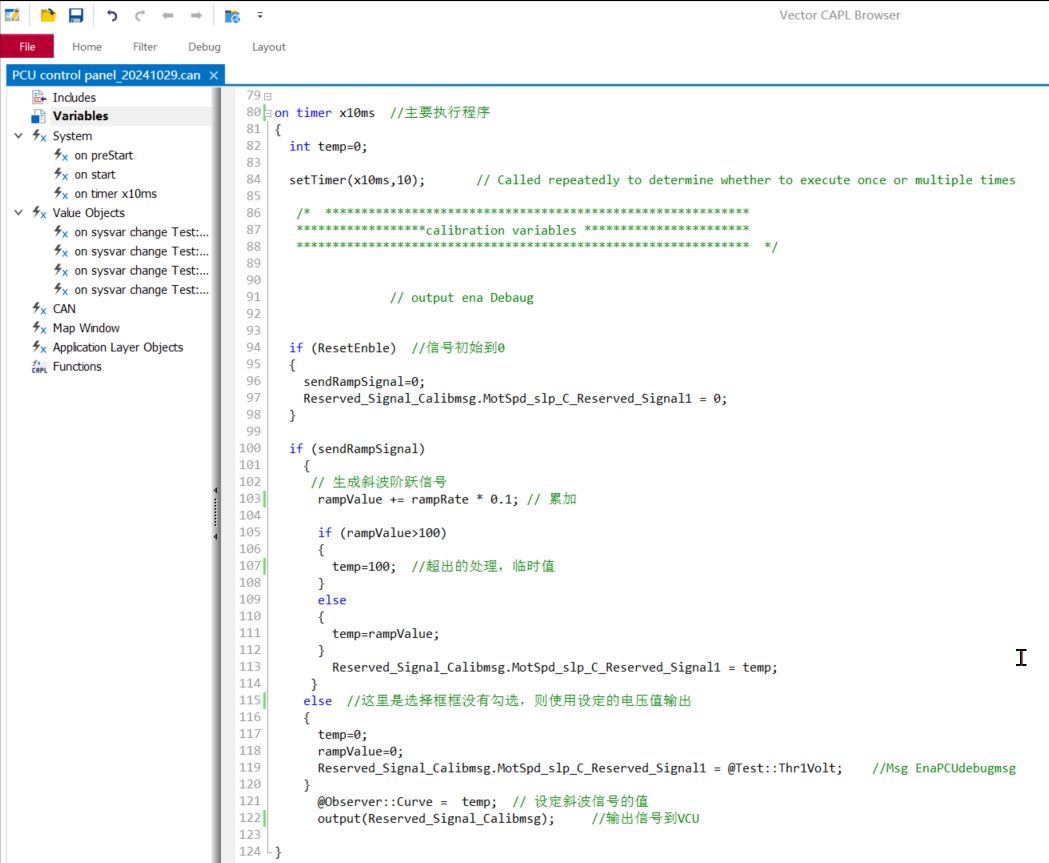The height and width of the screenshot is (863, 1049).
Task: Click the navigate forward arrow icon
Action: coord(196,15)
